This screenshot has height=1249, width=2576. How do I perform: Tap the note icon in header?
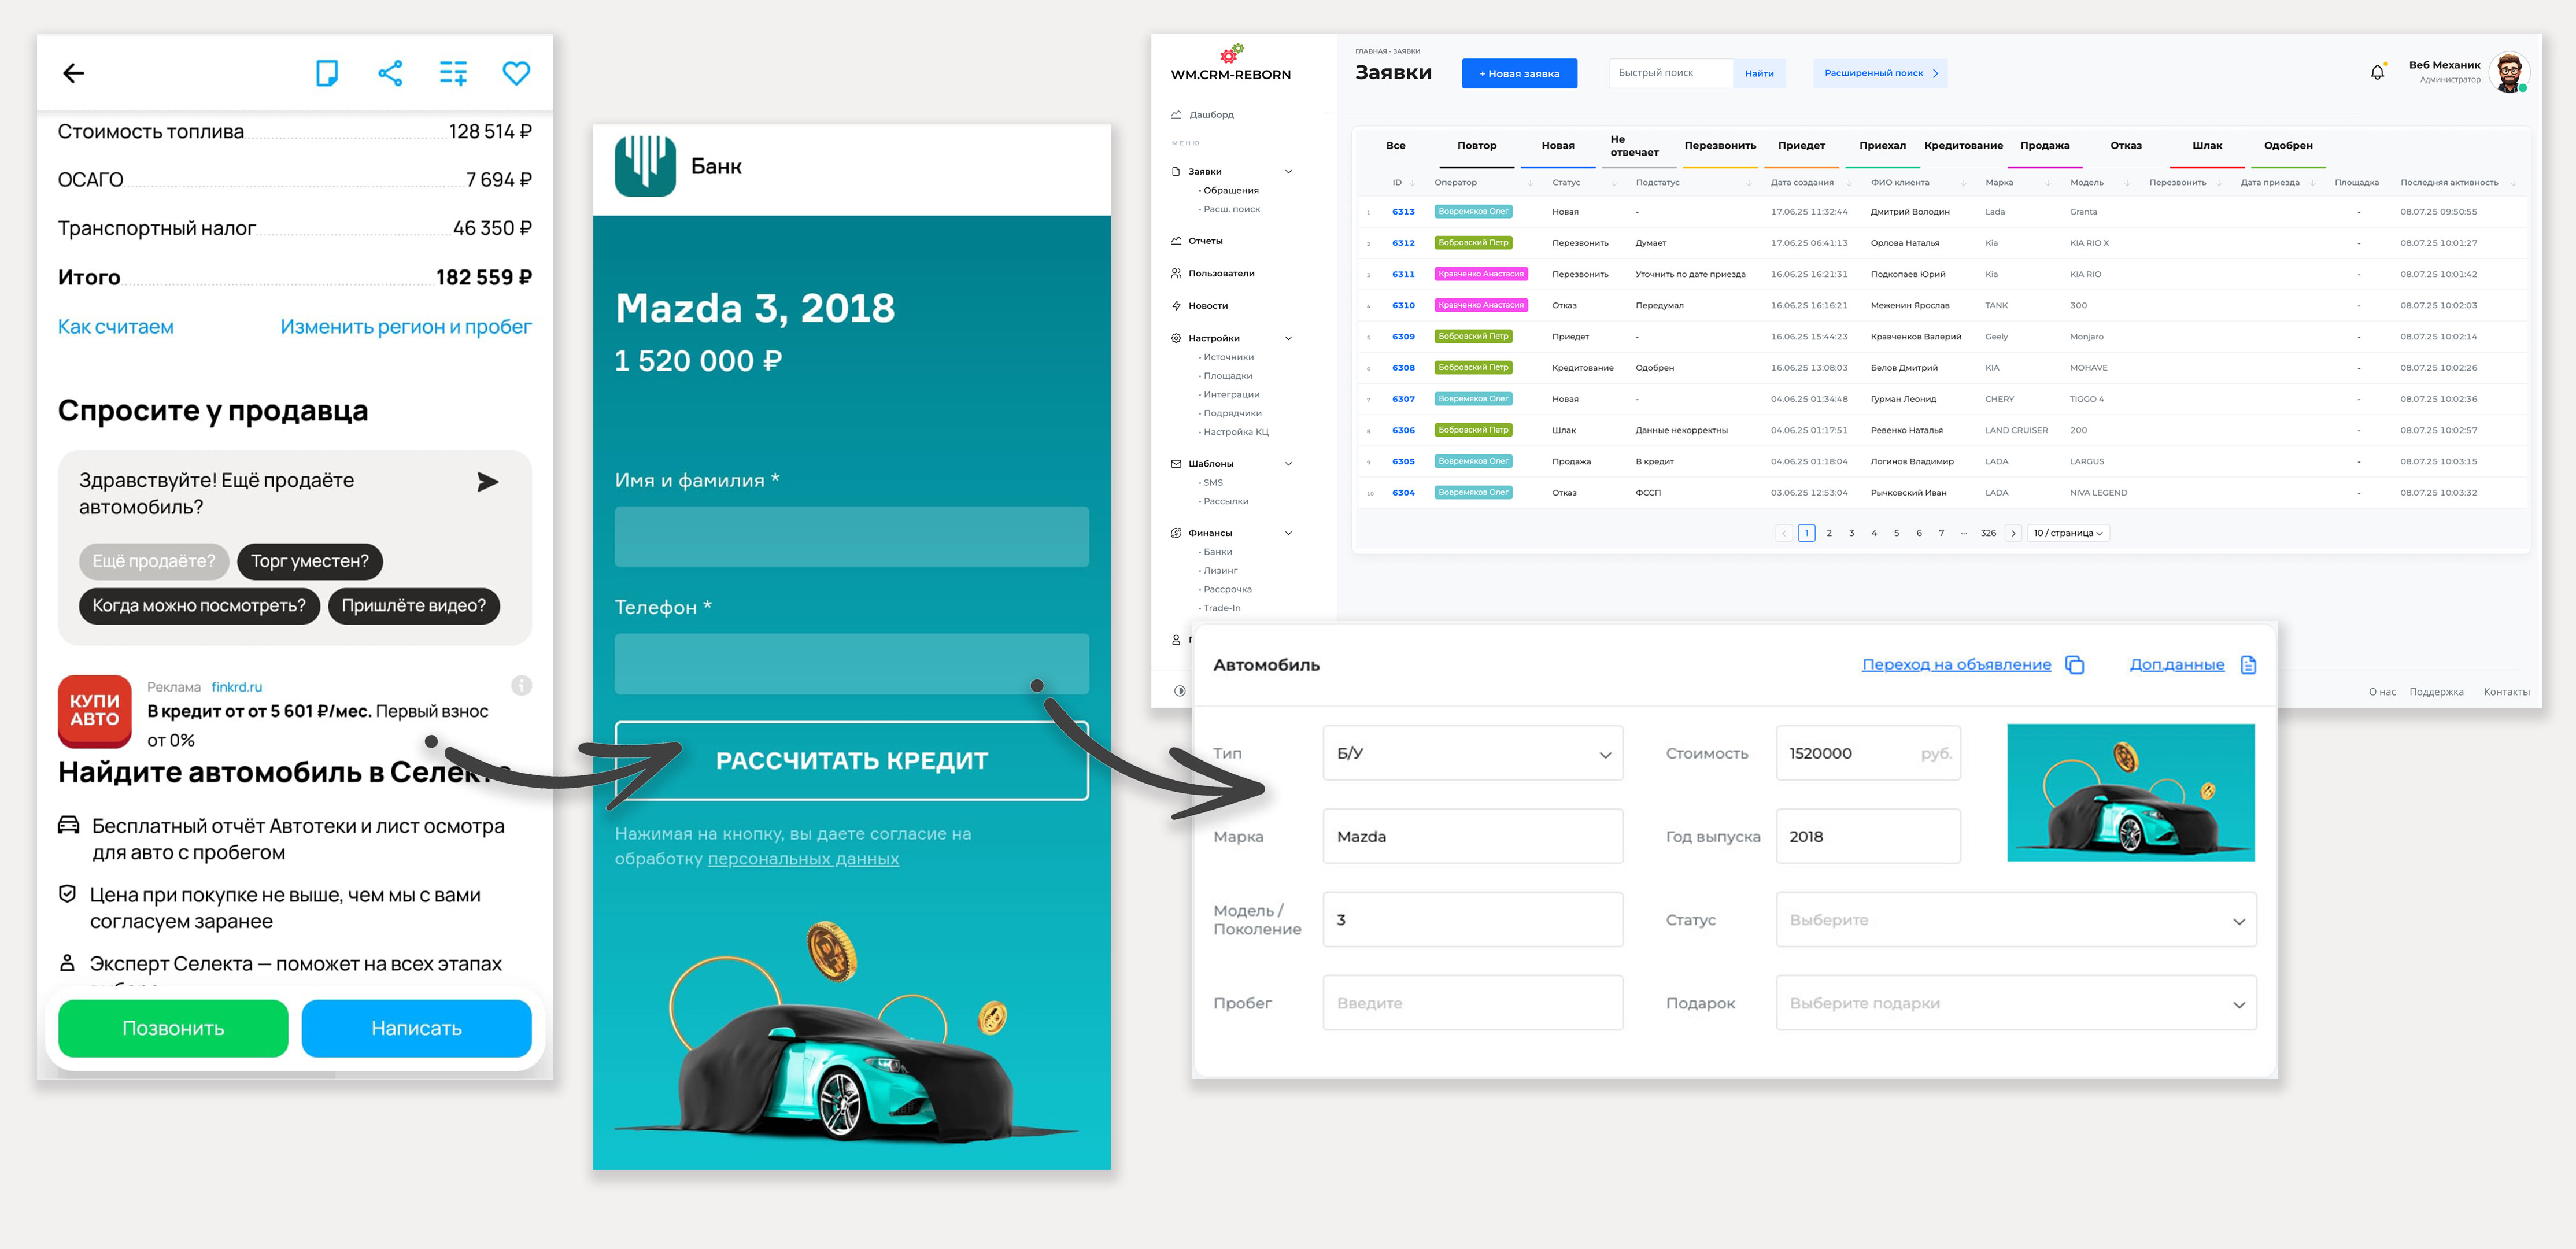(326, 73)
